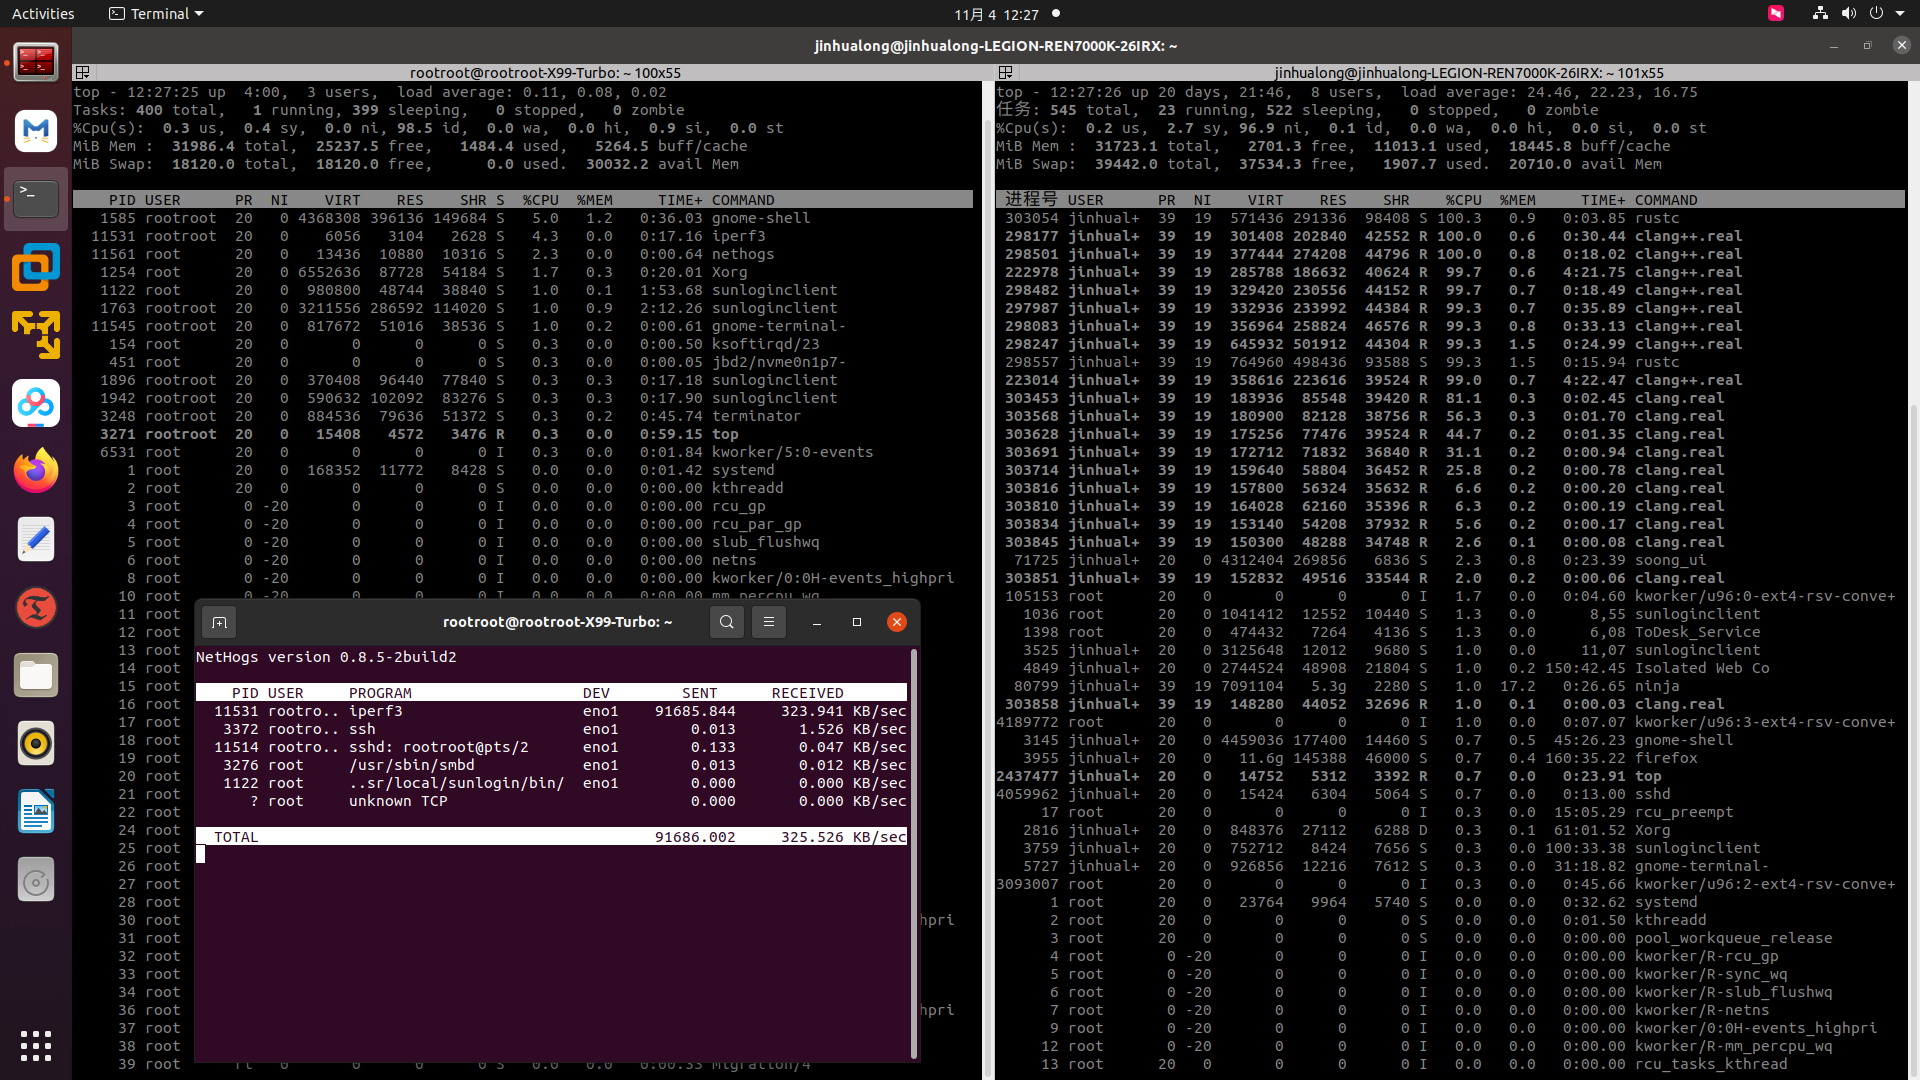Image resolution: width=1920 pixels, height=1080 pixels.
Task: Open LibreOffice Writer from dock
Action: tap(36, 812)
